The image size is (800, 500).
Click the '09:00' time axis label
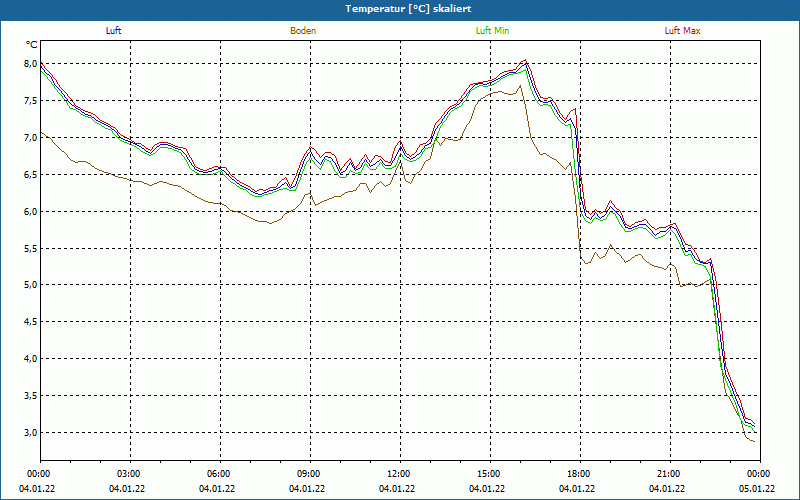pos(307,474)
